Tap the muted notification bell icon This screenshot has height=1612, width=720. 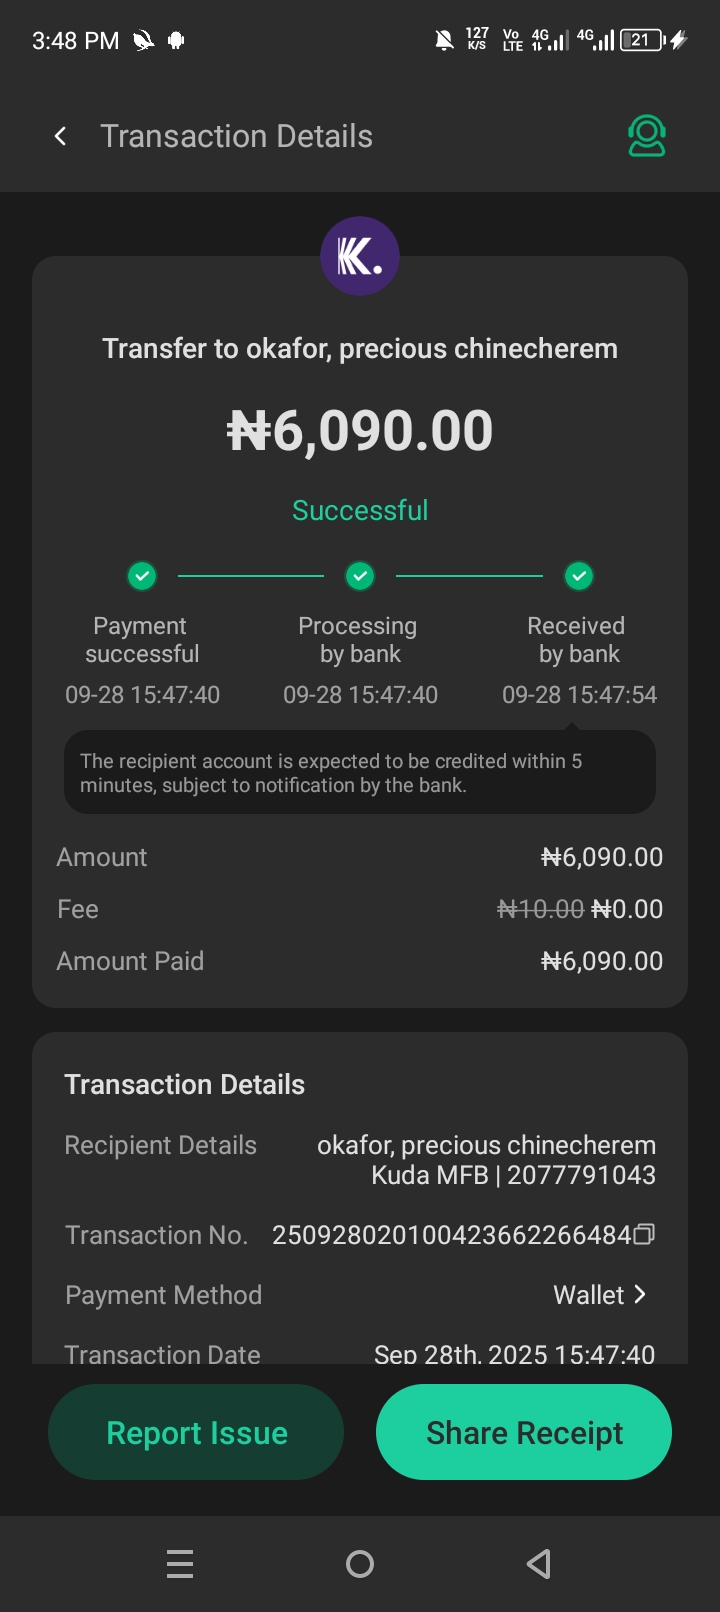point(444,40)
